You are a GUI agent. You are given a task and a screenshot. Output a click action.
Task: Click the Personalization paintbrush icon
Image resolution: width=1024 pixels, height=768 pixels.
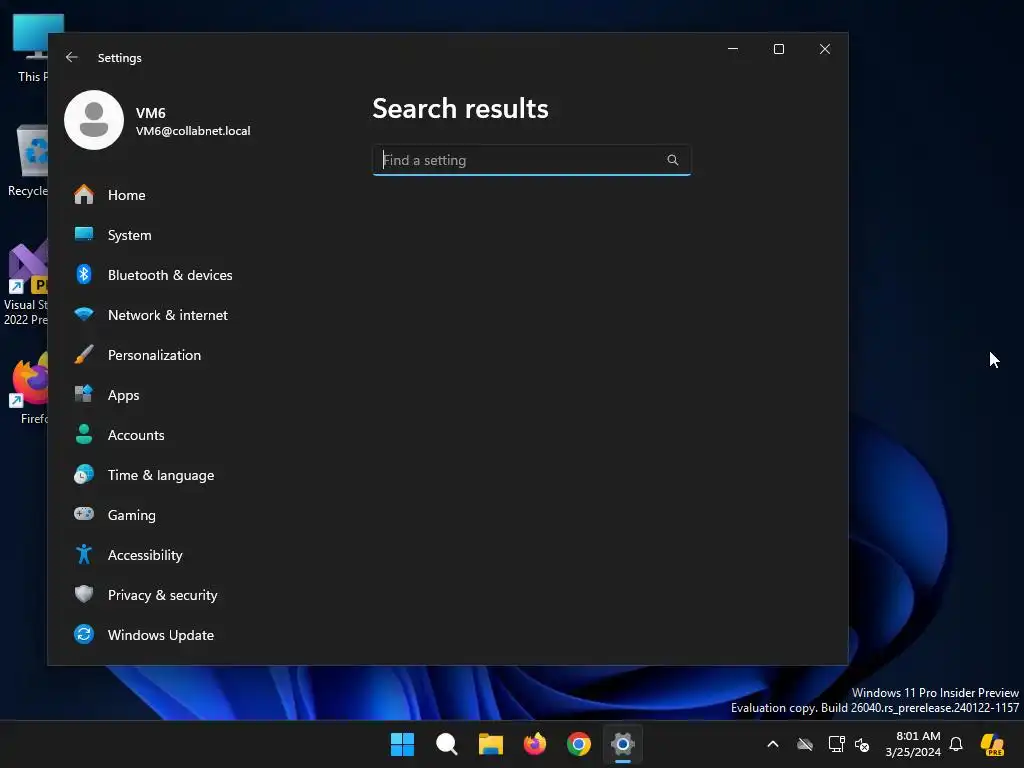click(x=84, y=355)
